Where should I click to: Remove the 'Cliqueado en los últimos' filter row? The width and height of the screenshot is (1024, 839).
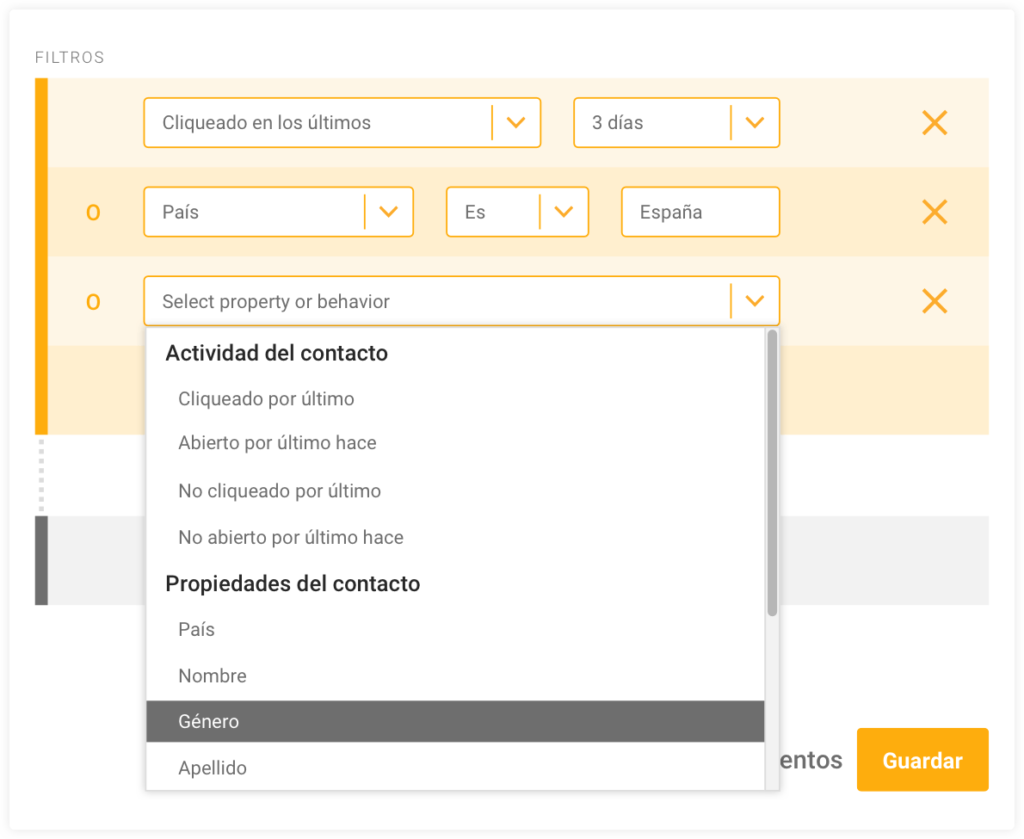(934, 123)
